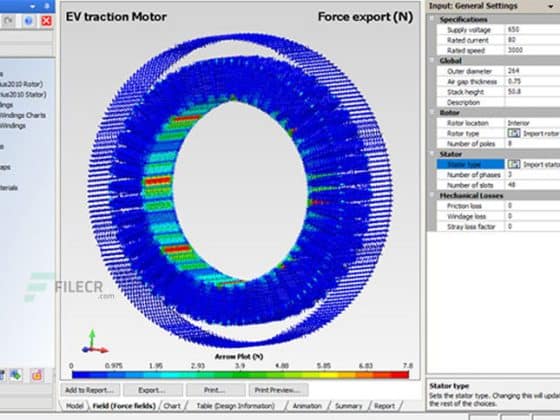Edit the Windage loss value

click(x=532, y=216)
